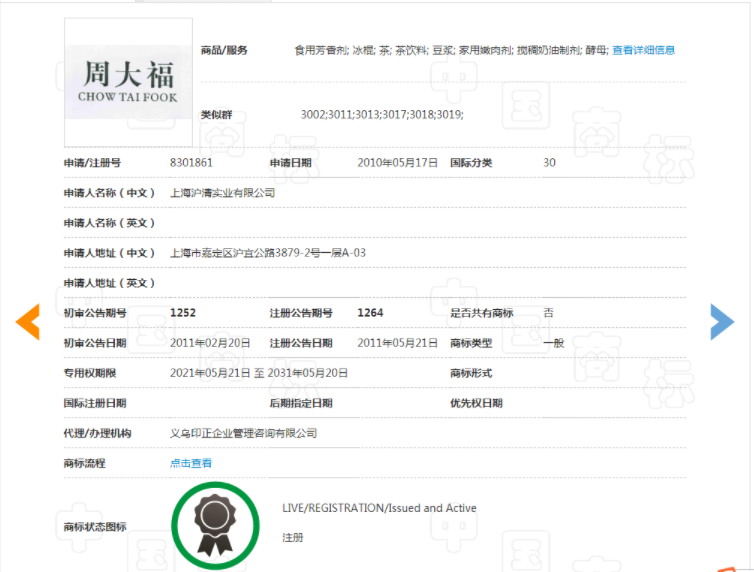The image size is (754, 572).
Task: Click the 商品/服务 label
Action: [x=224, y=50]
